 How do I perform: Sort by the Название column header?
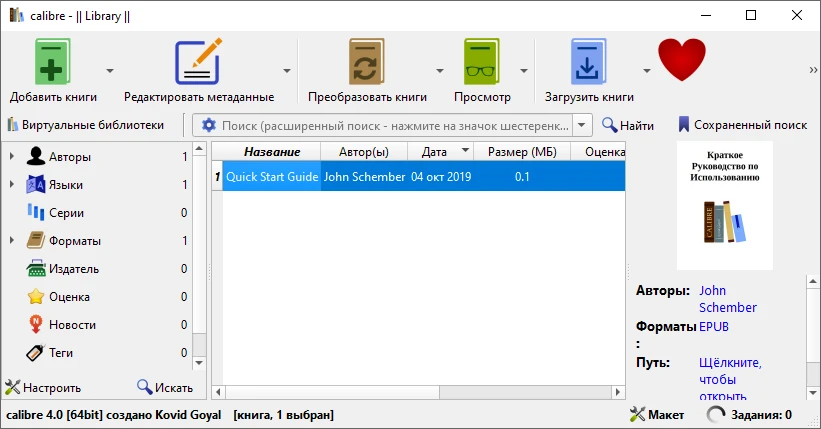[271, 151]
